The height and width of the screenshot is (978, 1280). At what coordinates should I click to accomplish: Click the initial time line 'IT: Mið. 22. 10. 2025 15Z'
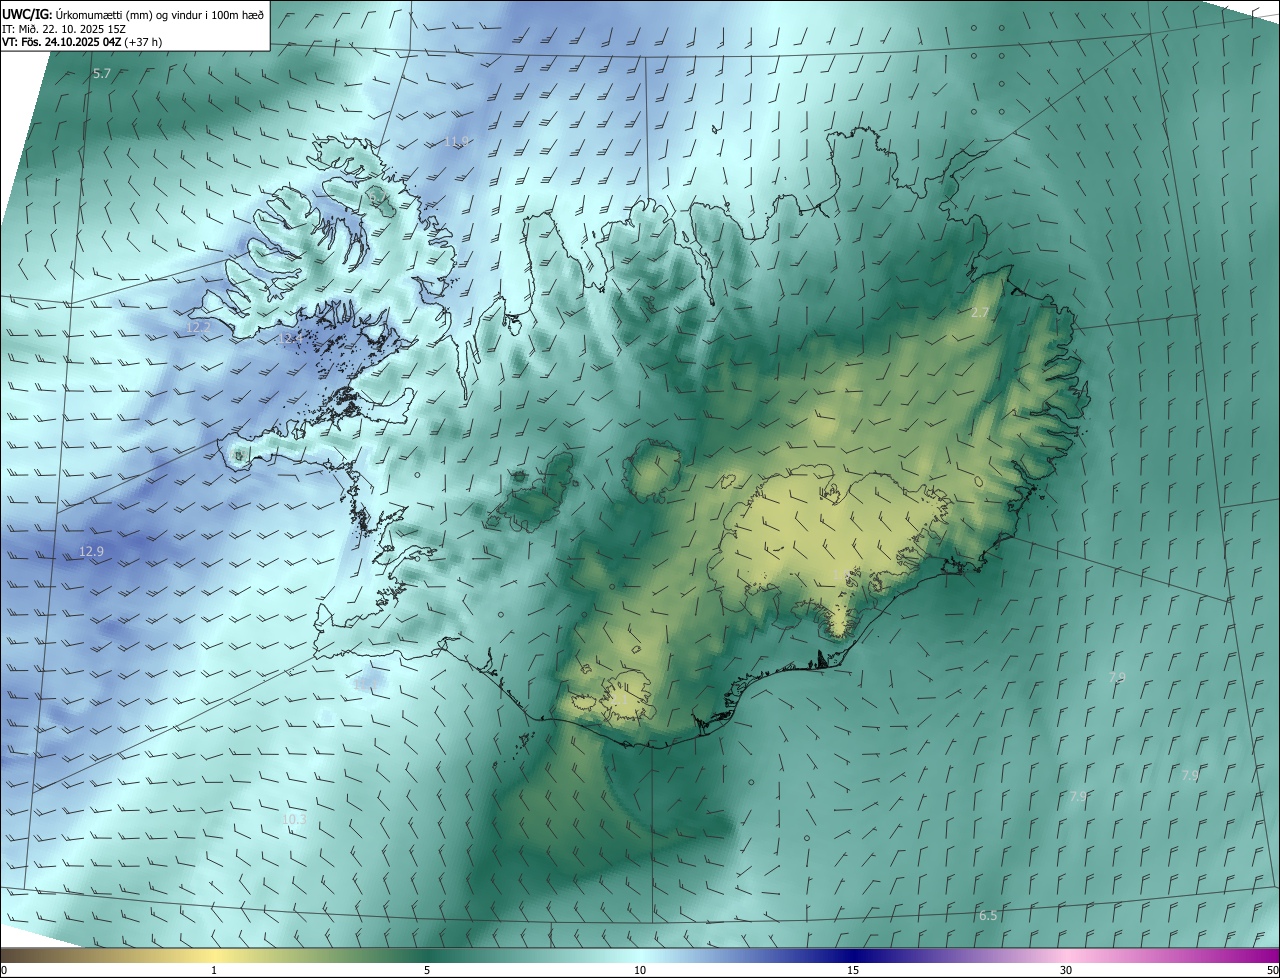click(x=66, y=29)
